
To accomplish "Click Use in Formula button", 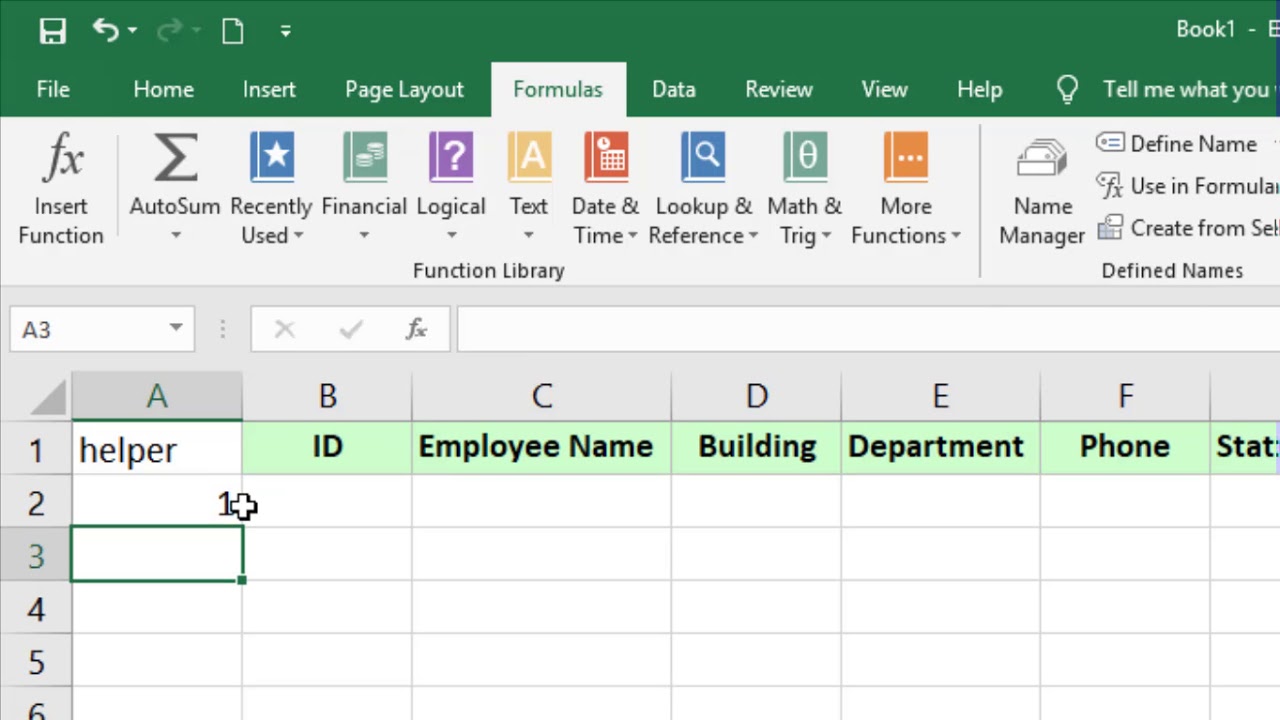I will coord(1188,186).
